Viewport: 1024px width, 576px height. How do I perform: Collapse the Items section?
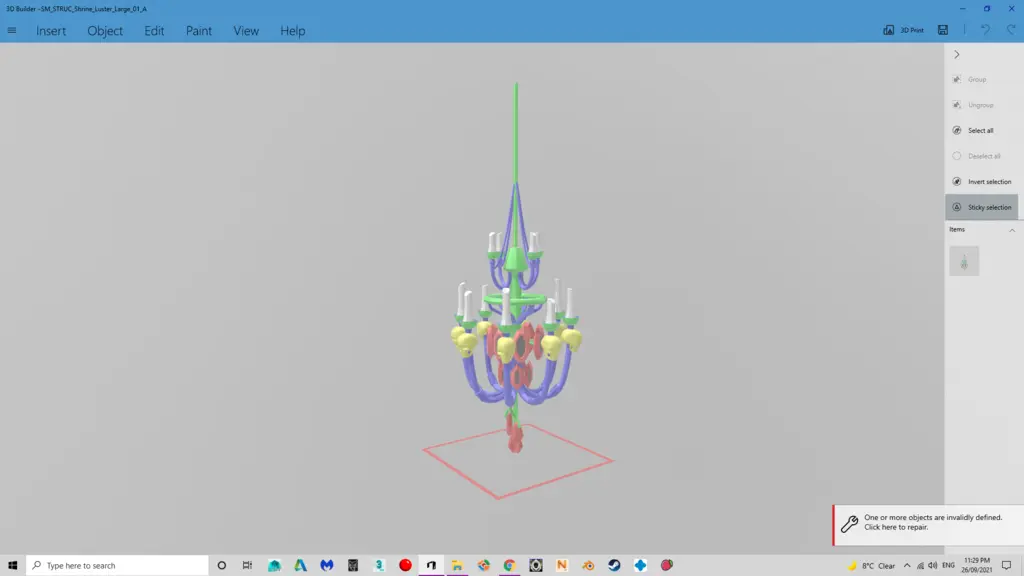(1013, 229)
